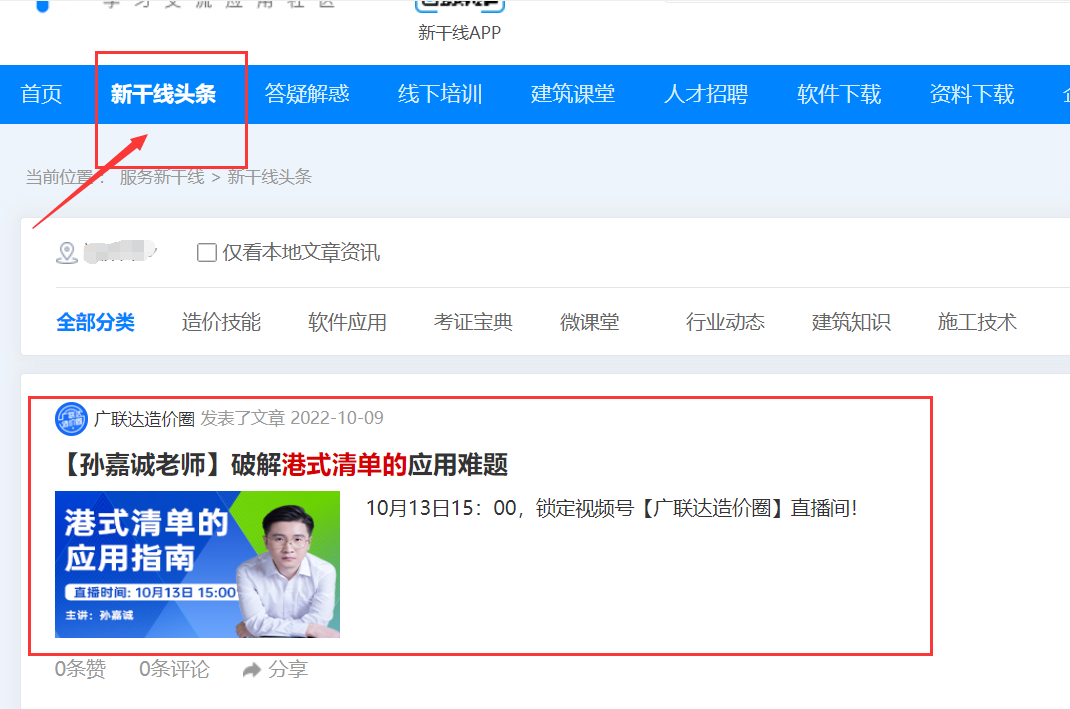This screenshot has width=1070, height=709.
Task: Open the 软件下载 navigation tab
Action: pyautogui.click(x=839, y=93)
